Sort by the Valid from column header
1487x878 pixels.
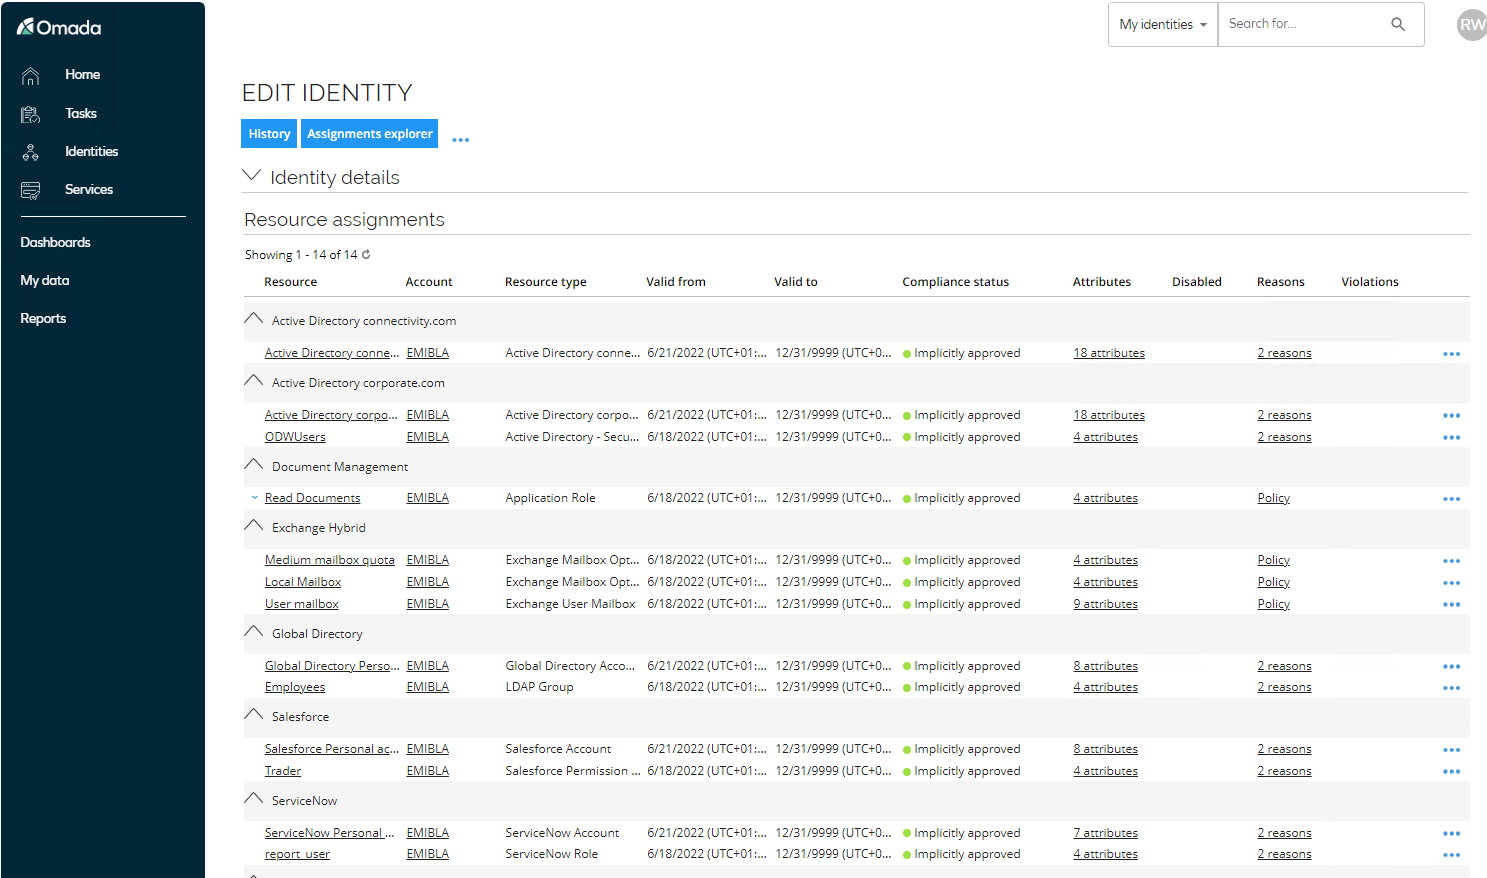click(676, 282)
